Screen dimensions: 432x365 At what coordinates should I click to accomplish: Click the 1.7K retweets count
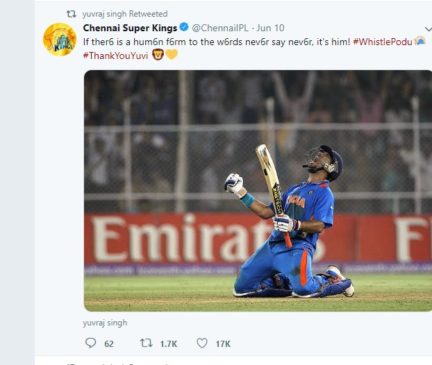coord(168,344)
